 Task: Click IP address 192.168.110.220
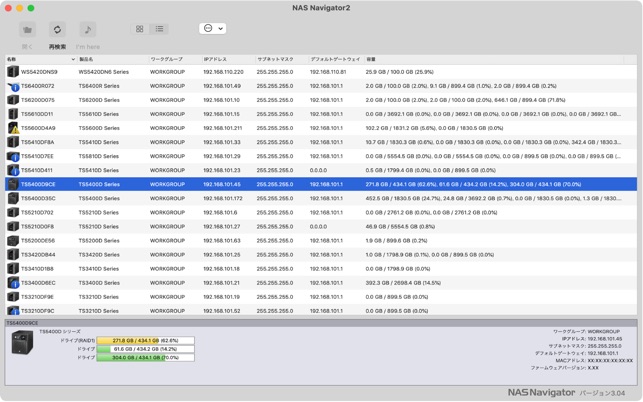223,72
